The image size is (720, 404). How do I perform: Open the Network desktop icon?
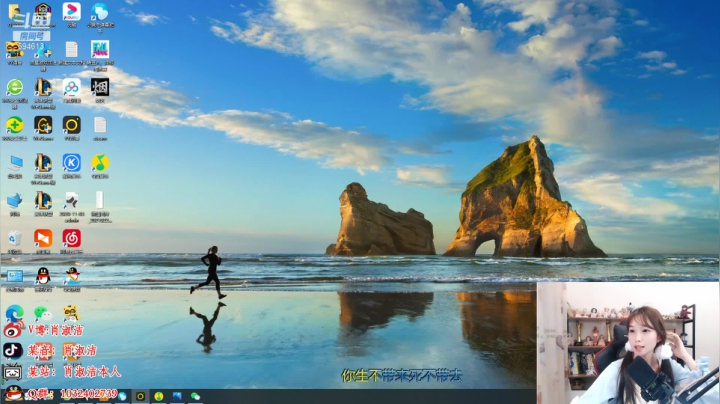point(14,201)
